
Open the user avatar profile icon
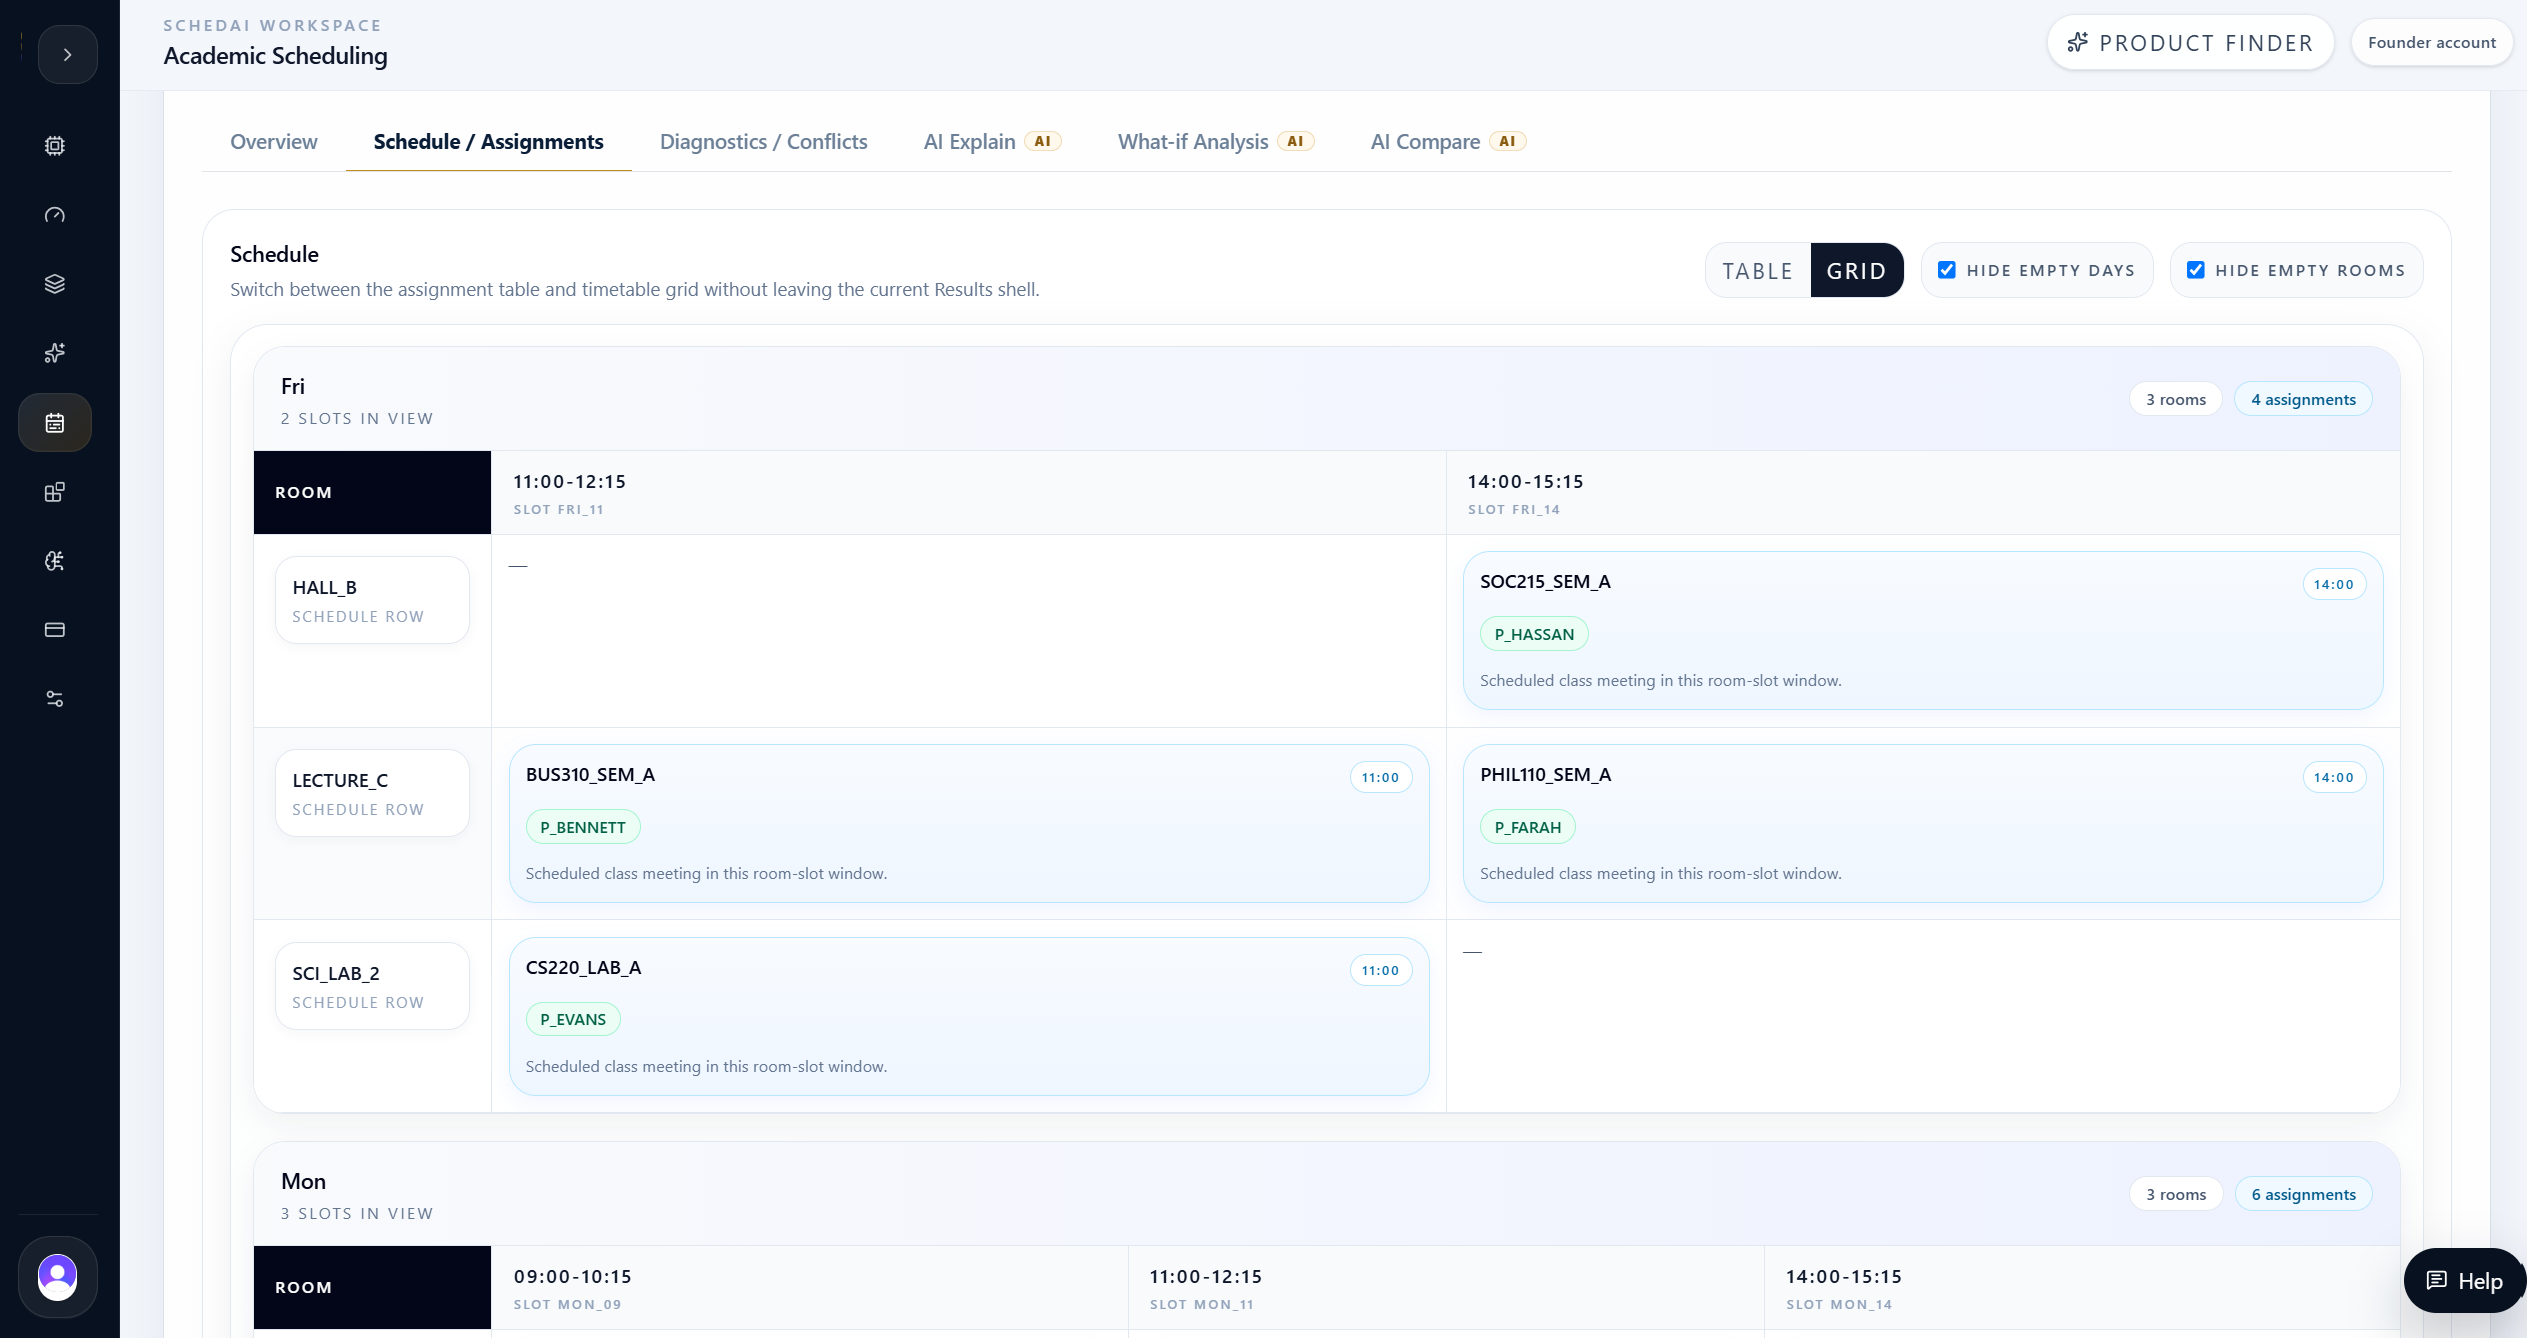57,1277
